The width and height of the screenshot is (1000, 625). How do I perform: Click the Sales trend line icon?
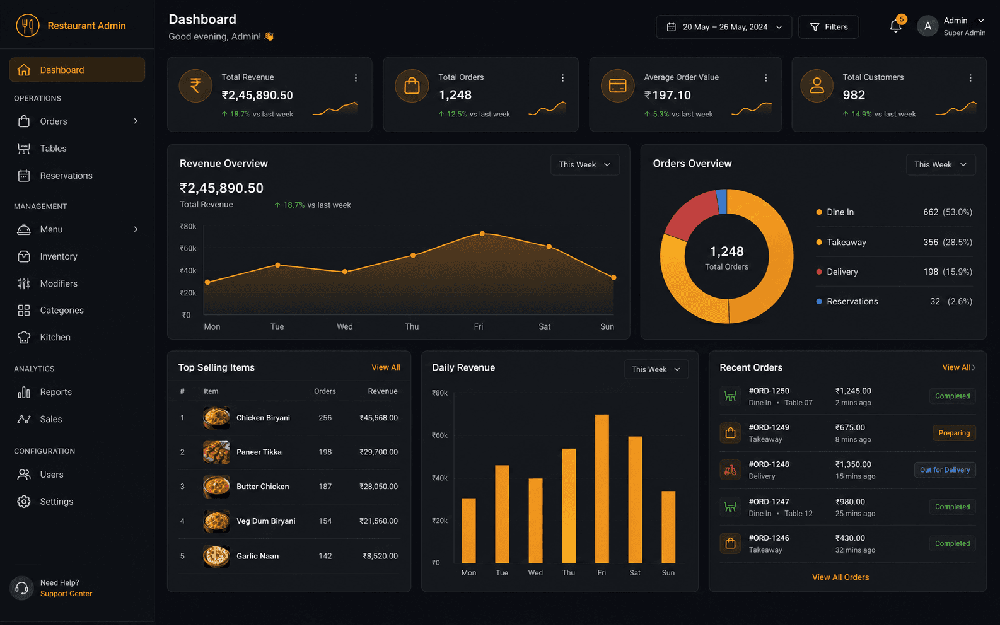[x=24, y=419]
